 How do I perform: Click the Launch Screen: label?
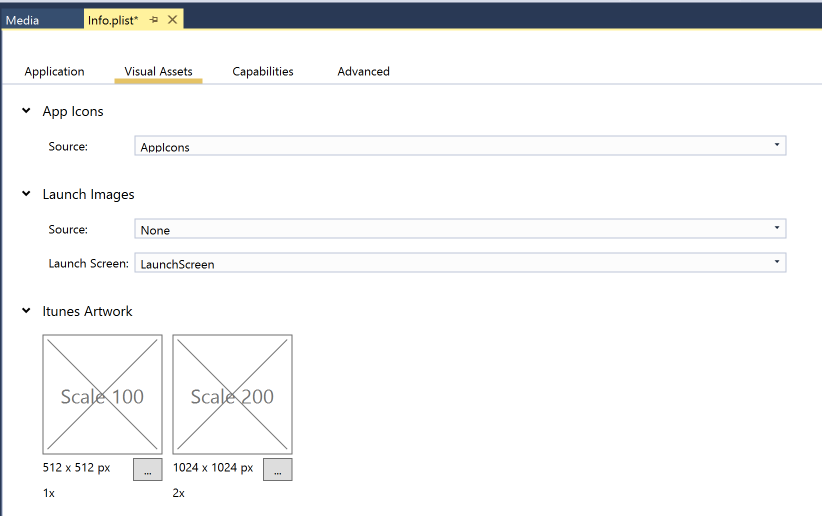pos(88,263)
